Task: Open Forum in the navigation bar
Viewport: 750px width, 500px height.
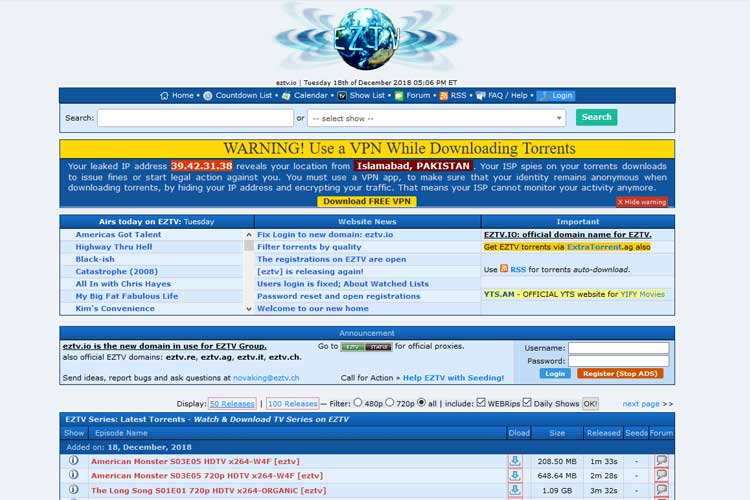Action: [x=418, y=96]
